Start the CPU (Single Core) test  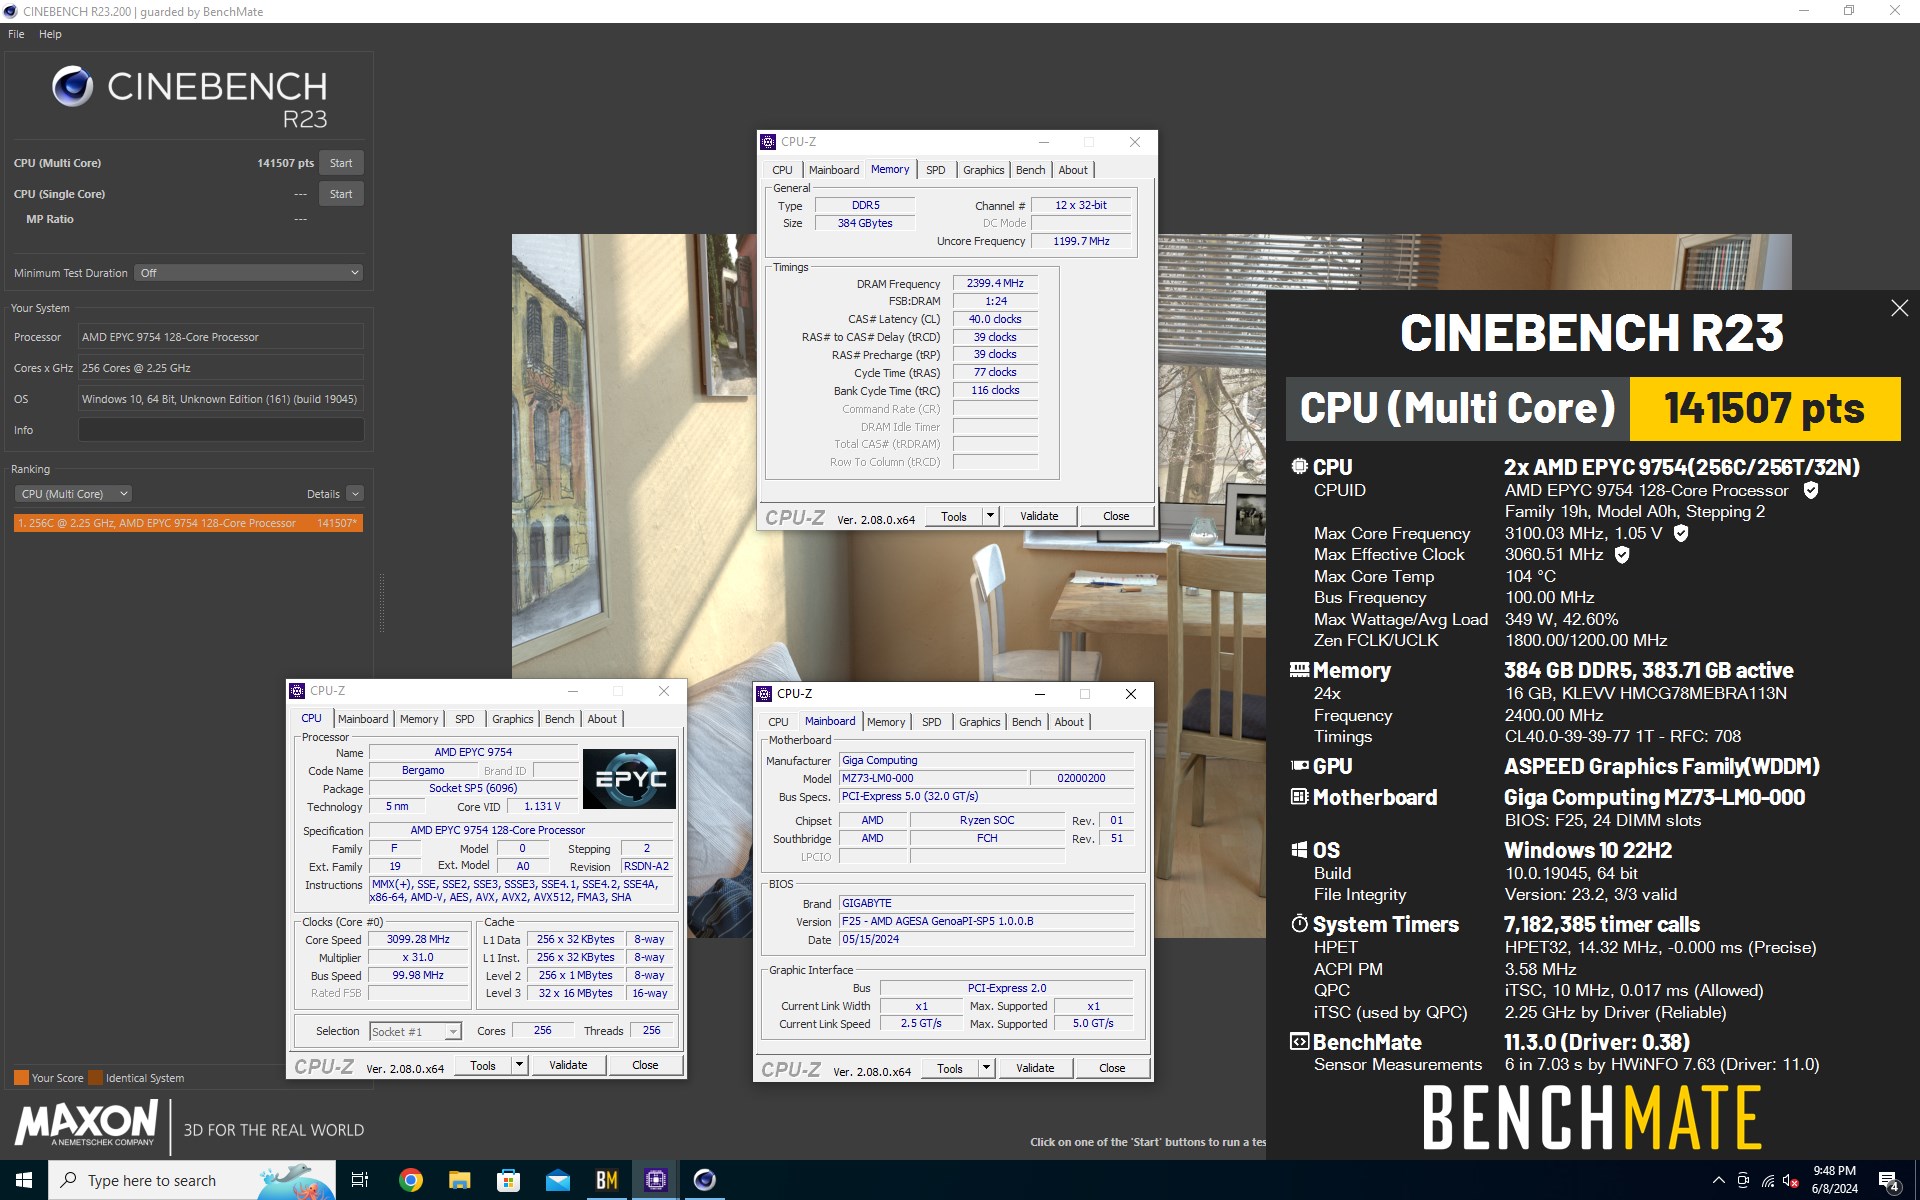point(341,194)
